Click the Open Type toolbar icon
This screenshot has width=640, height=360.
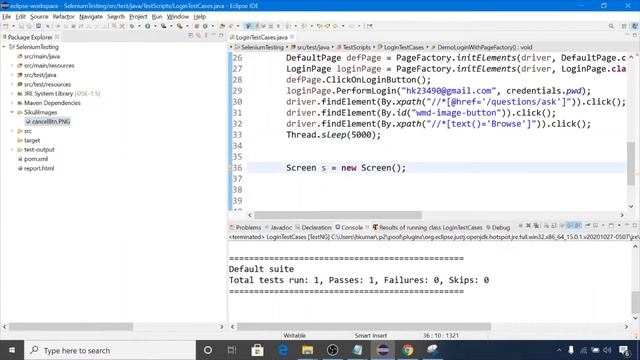coord(222,26)
